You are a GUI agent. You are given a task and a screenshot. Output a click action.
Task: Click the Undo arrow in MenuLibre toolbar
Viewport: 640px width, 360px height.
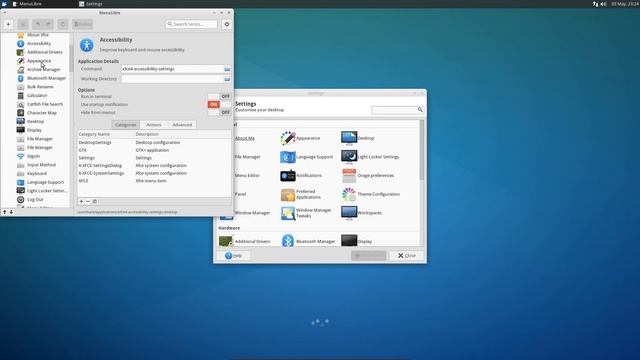coord(38,24)
